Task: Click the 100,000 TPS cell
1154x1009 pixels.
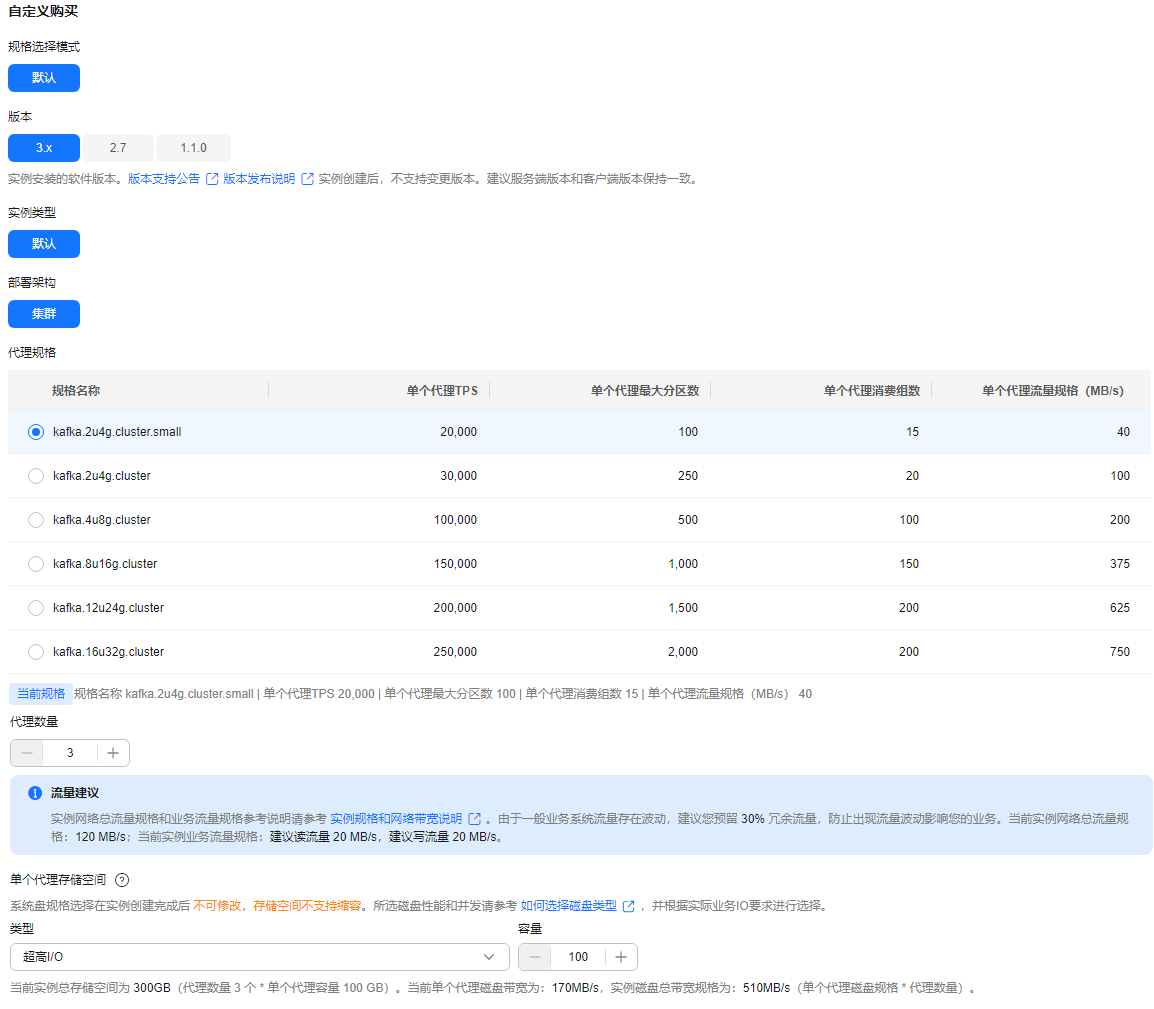Action: coord(456,520)
